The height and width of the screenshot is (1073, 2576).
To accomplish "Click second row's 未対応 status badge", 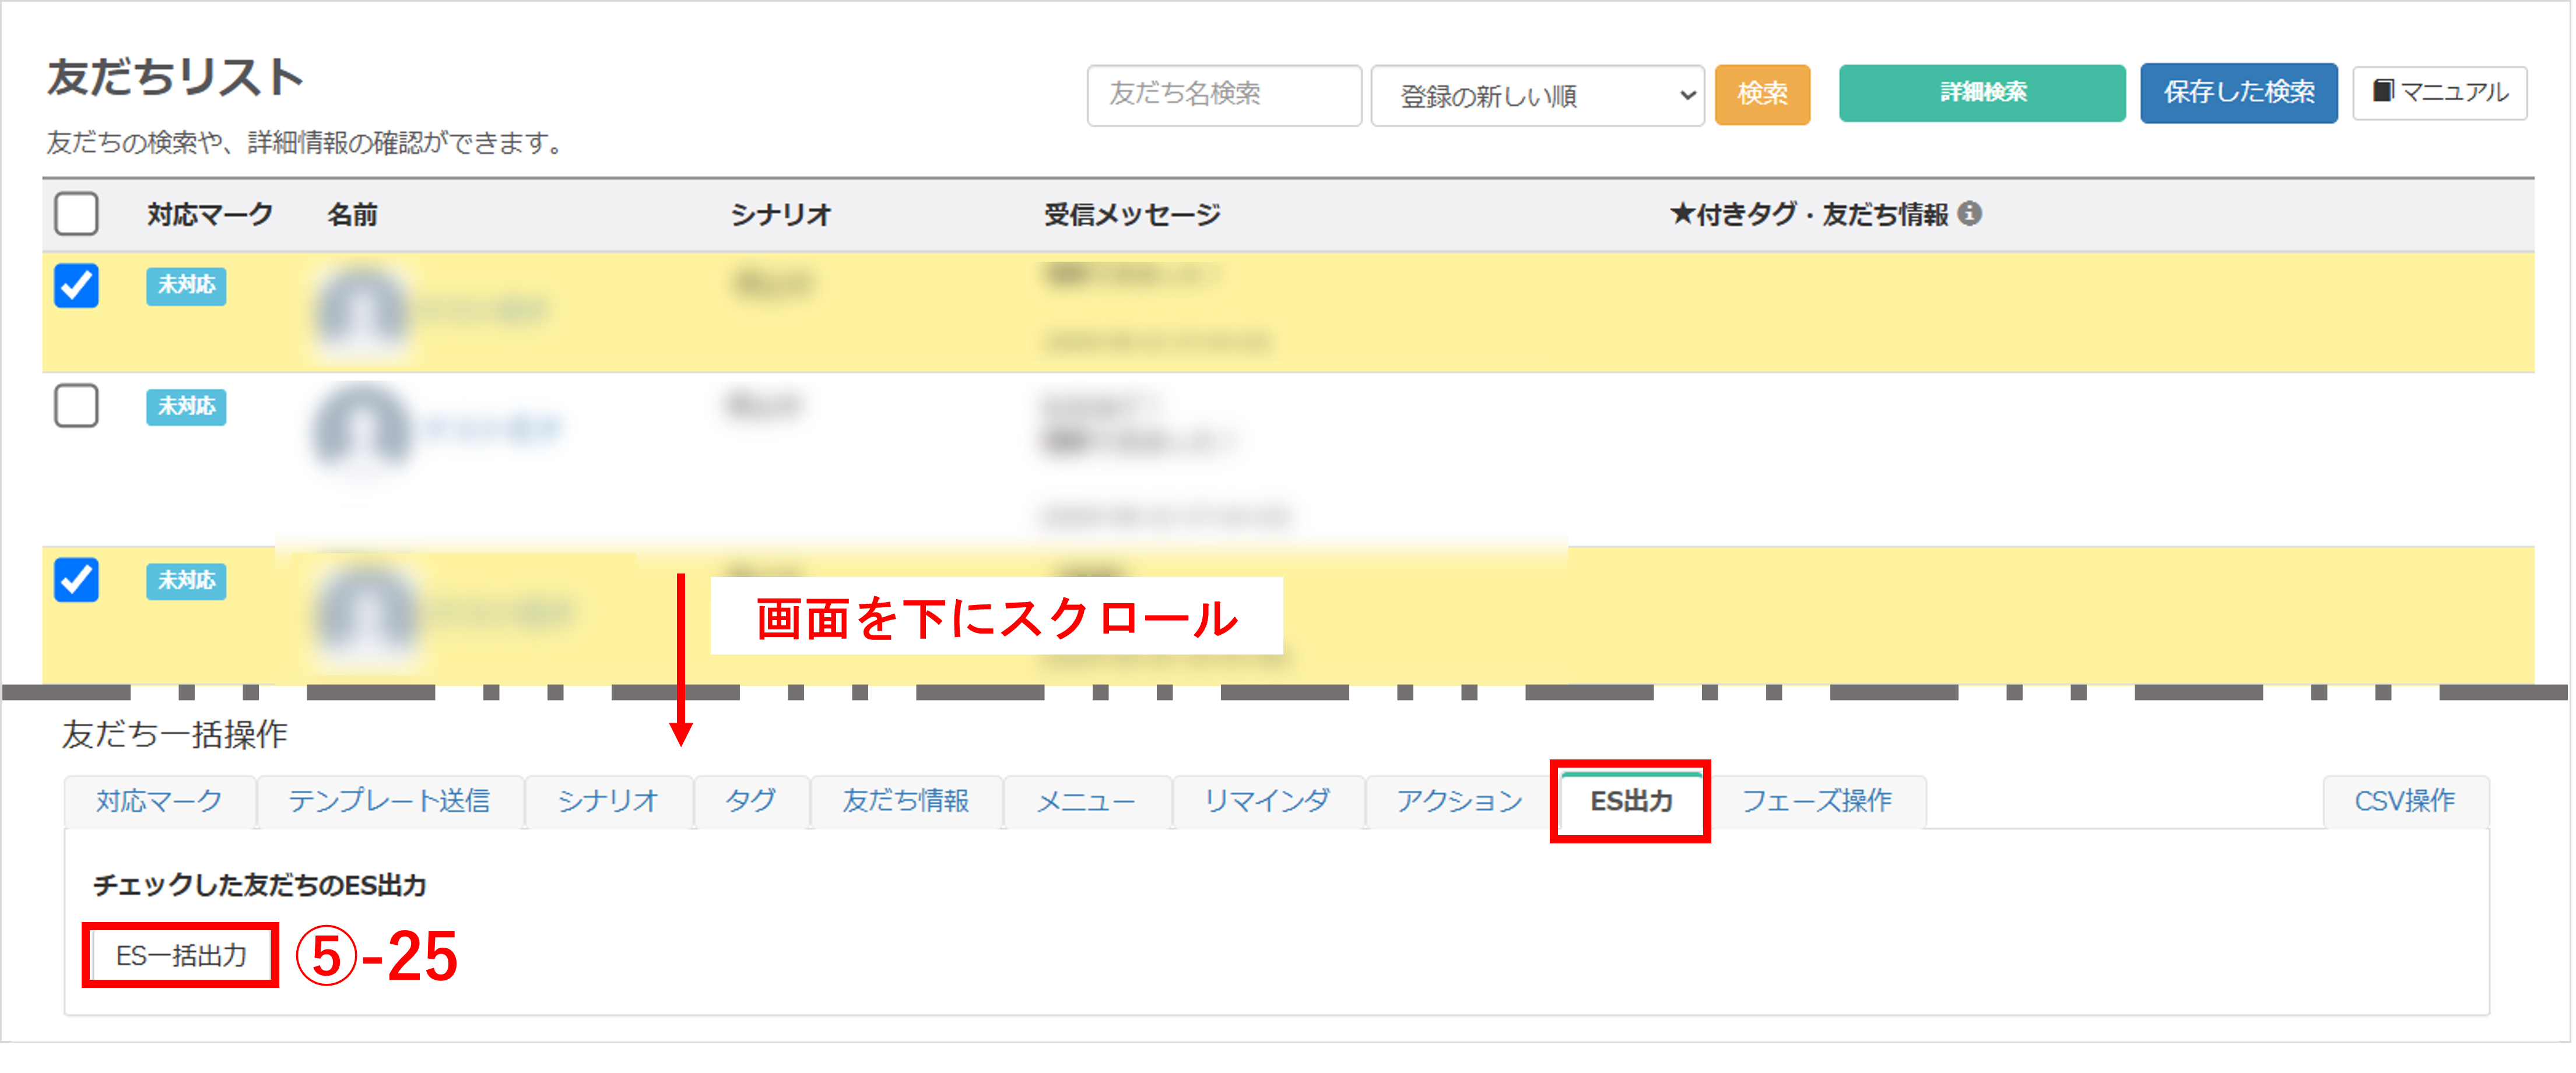I will click(186, 406).
